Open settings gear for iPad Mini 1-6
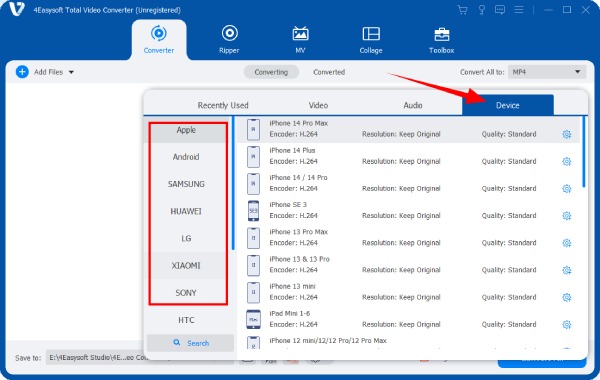This screenshot has width=600, height=380. click(567, 325)
